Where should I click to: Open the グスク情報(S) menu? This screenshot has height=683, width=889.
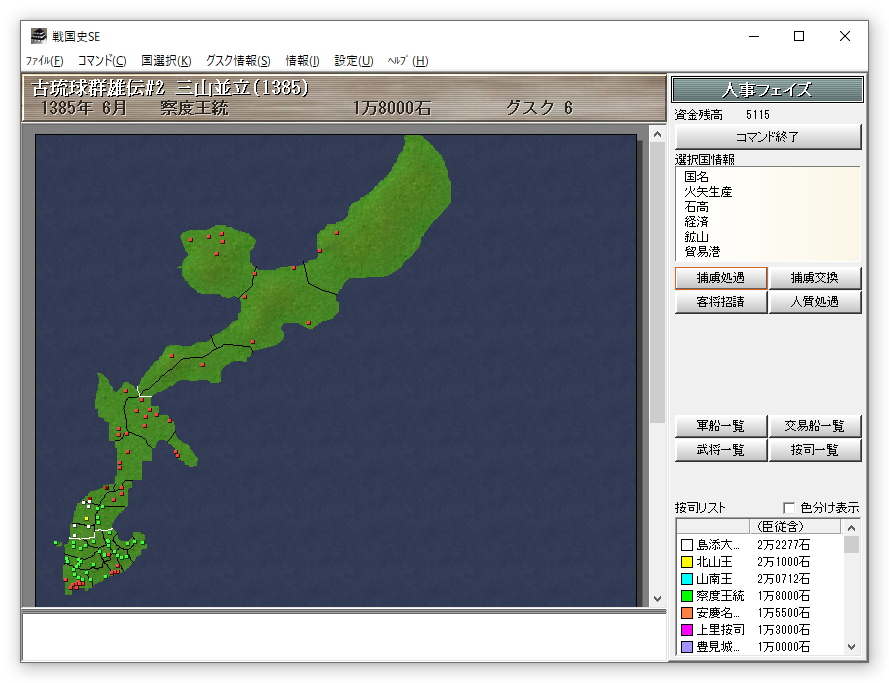[x=238, y=61]
